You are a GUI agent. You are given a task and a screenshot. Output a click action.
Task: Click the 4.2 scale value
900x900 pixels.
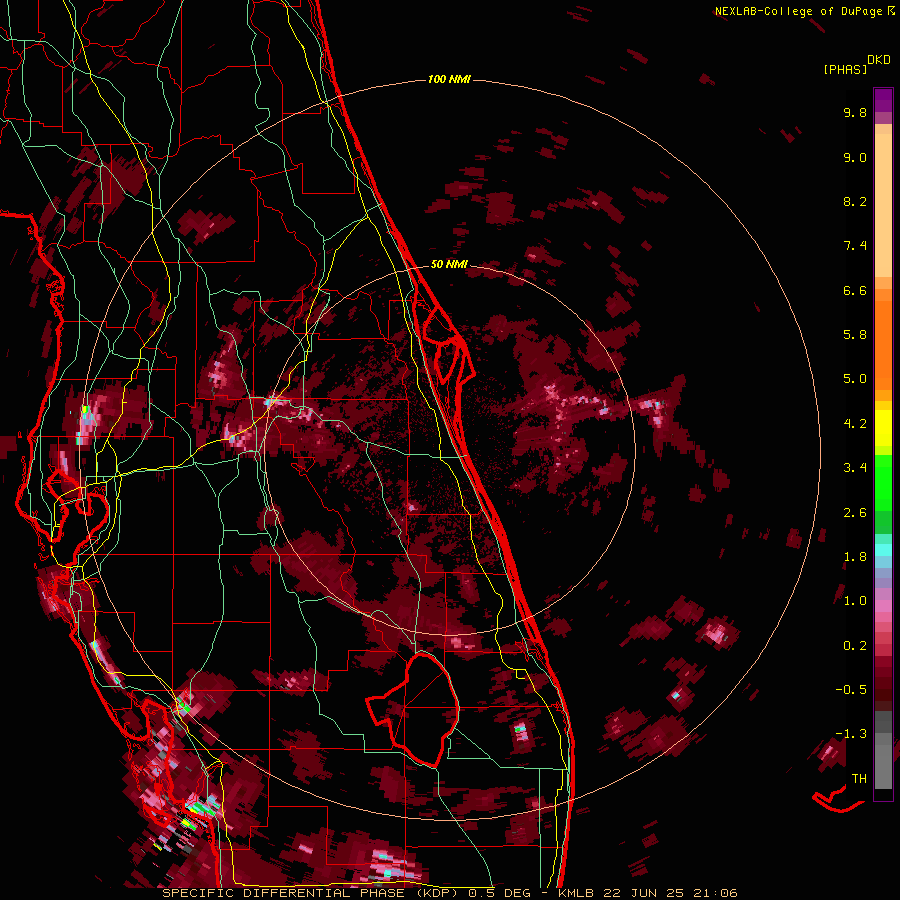coord(855,424)
